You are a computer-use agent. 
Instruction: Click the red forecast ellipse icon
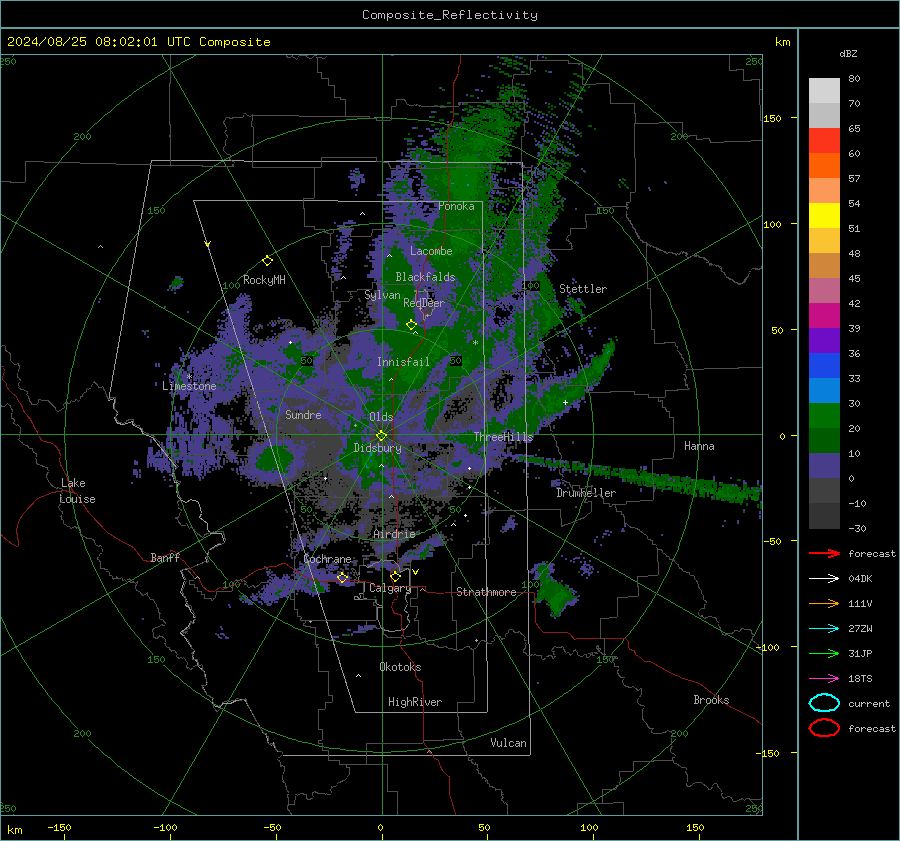point(824,728)
